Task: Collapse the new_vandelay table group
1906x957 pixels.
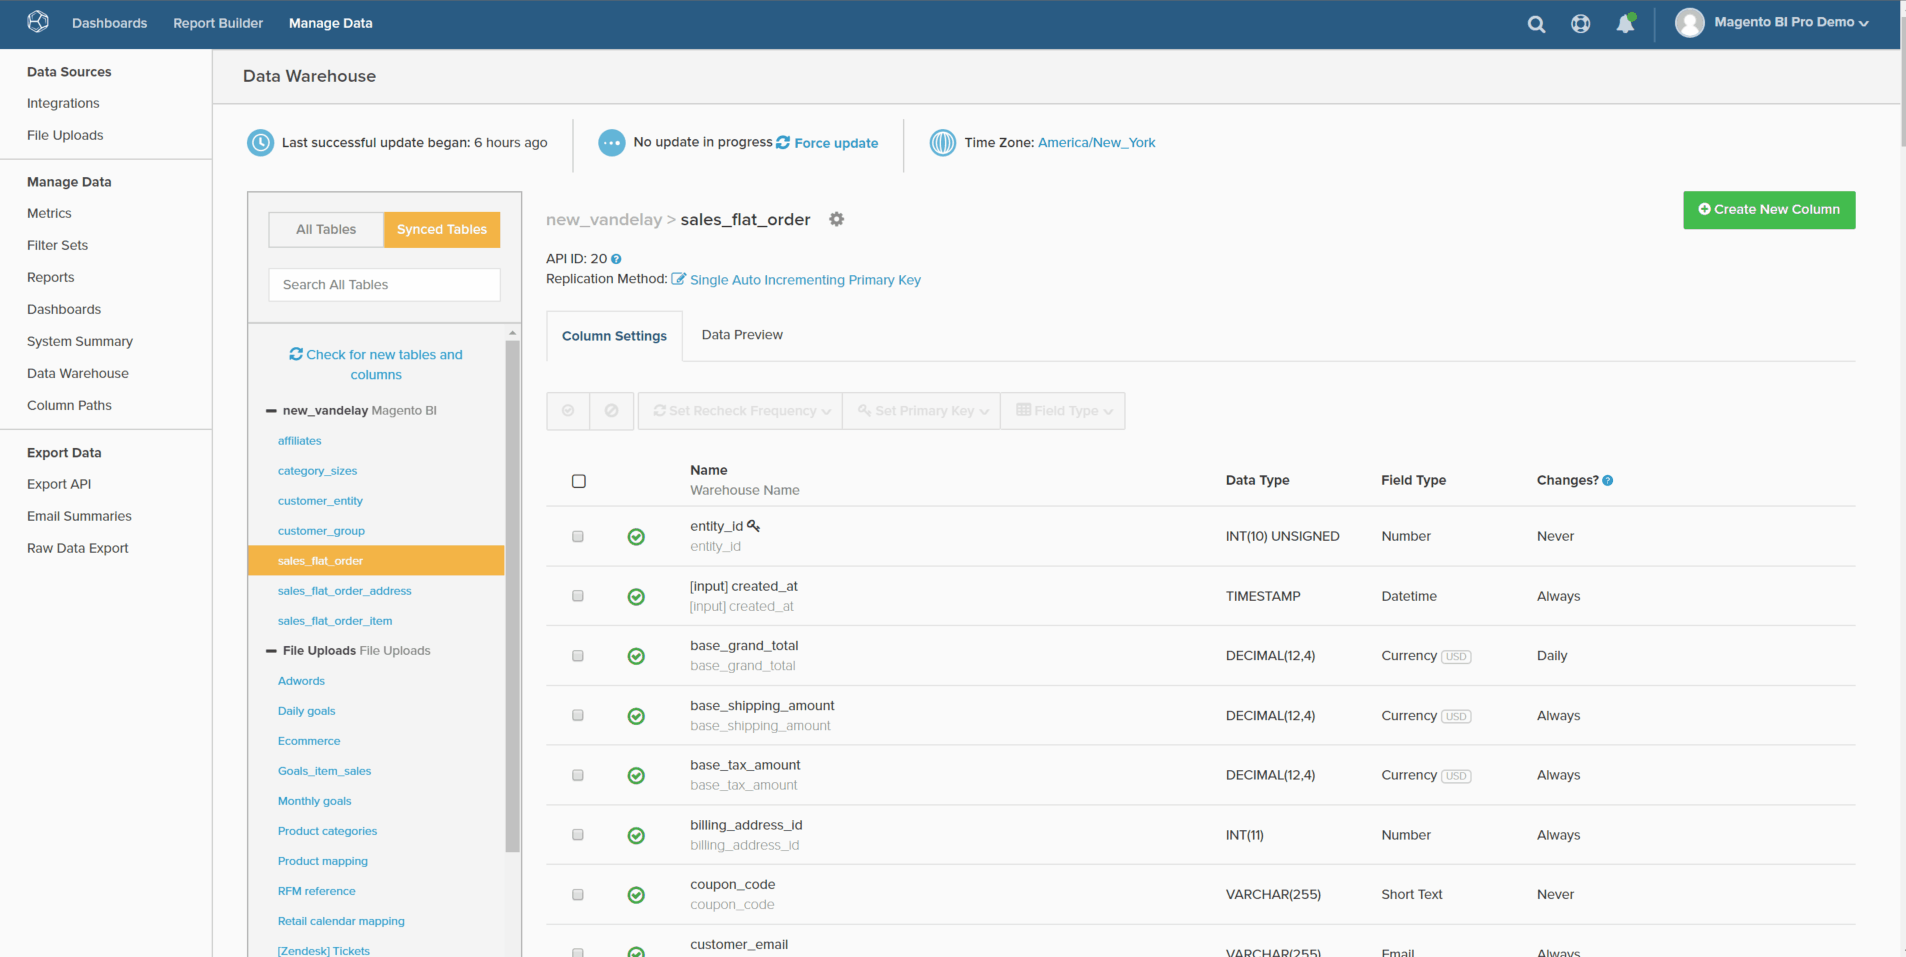Action: coord(271,411)
